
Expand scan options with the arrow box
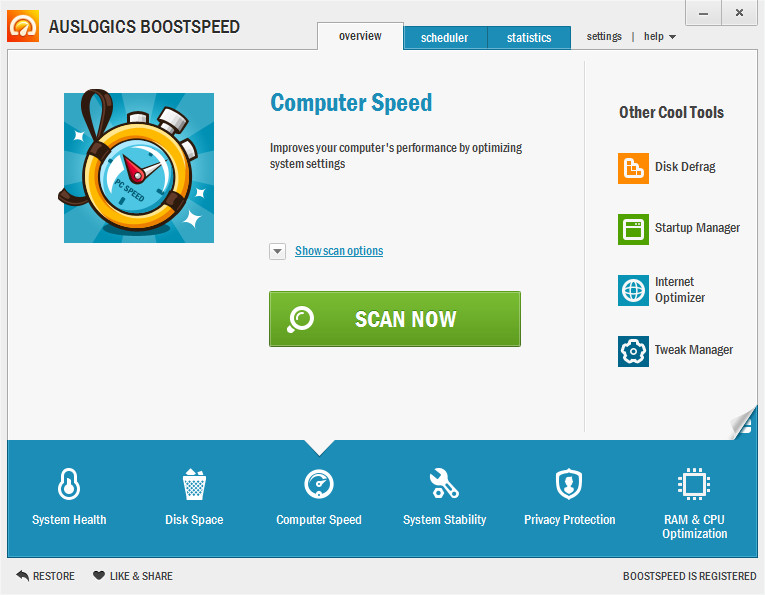[278, 252]
